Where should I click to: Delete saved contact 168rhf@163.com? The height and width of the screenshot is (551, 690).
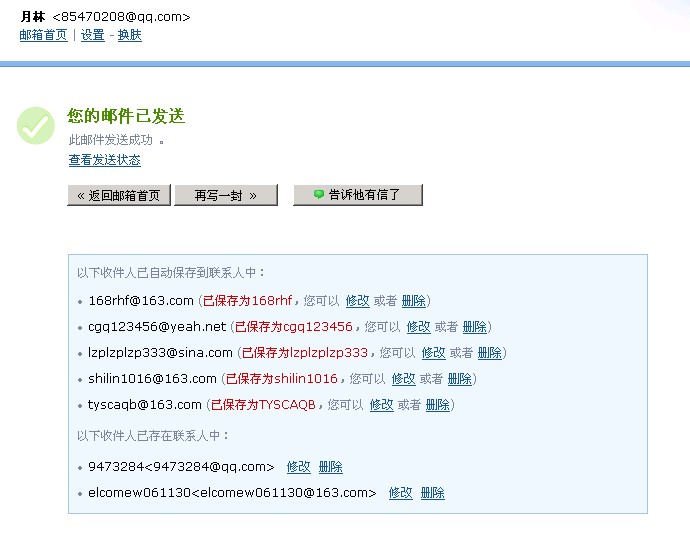pyautogui.click(x=413, y=301)
